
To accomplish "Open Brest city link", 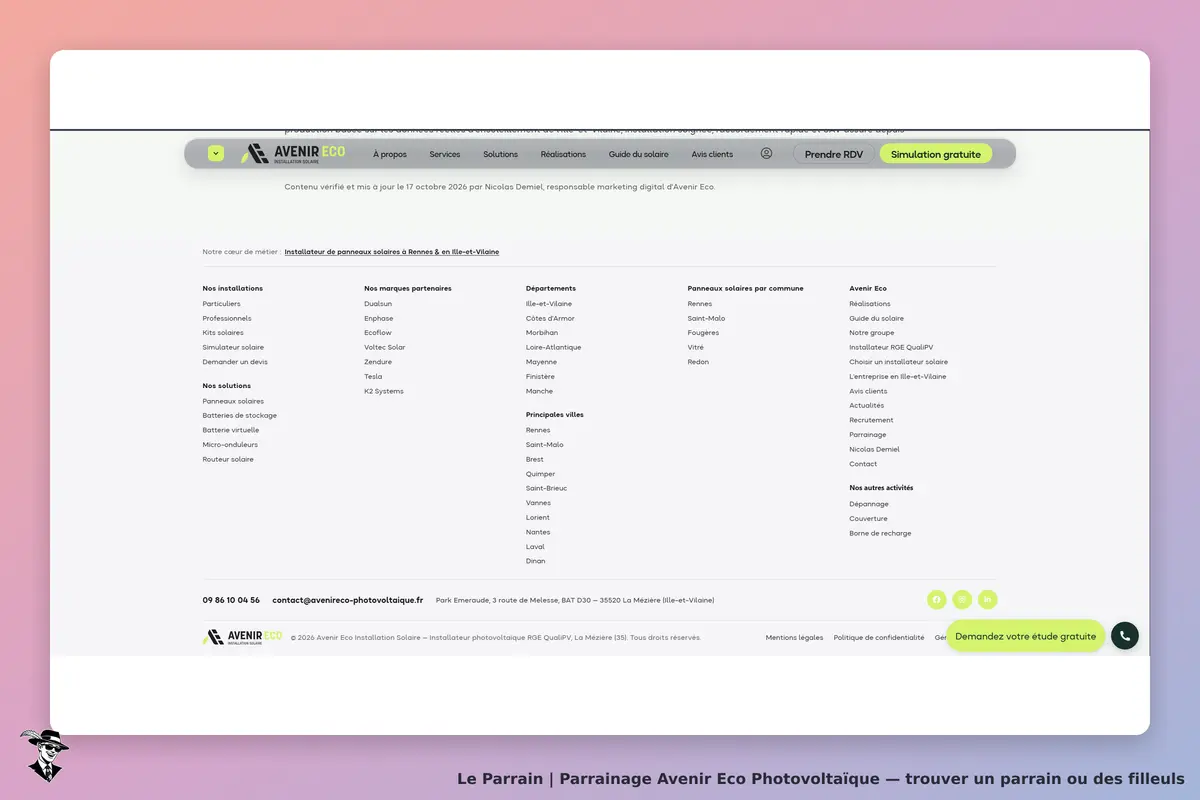I will (x=535, y=459).
